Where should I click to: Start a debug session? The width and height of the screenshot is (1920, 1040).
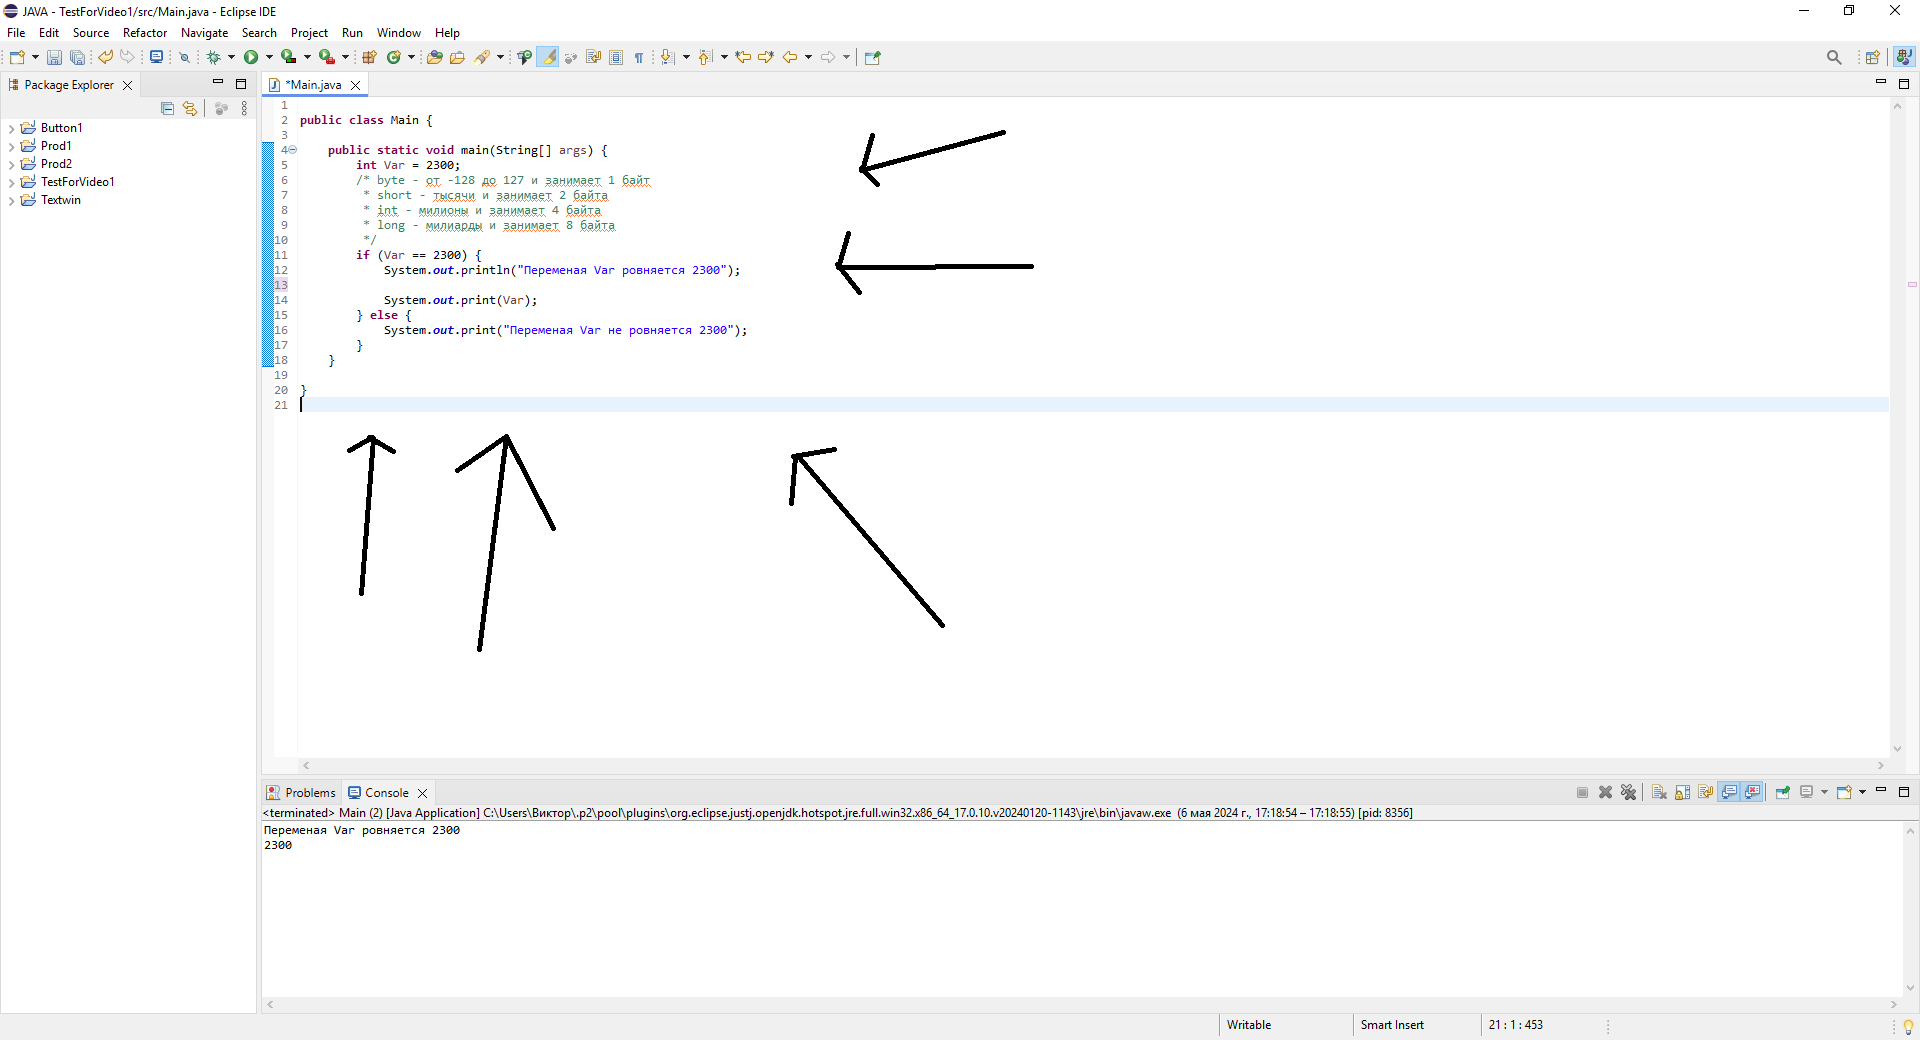click(213, 57)
